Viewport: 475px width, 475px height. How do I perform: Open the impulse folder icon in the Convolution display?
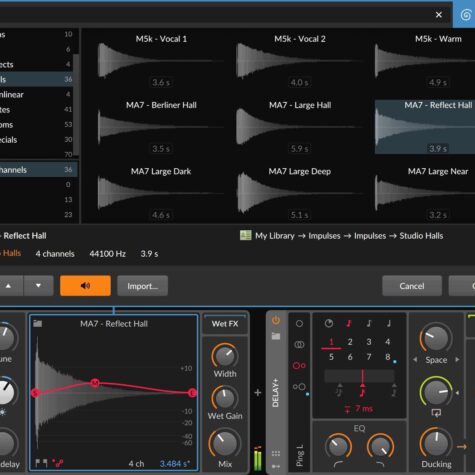38,323
